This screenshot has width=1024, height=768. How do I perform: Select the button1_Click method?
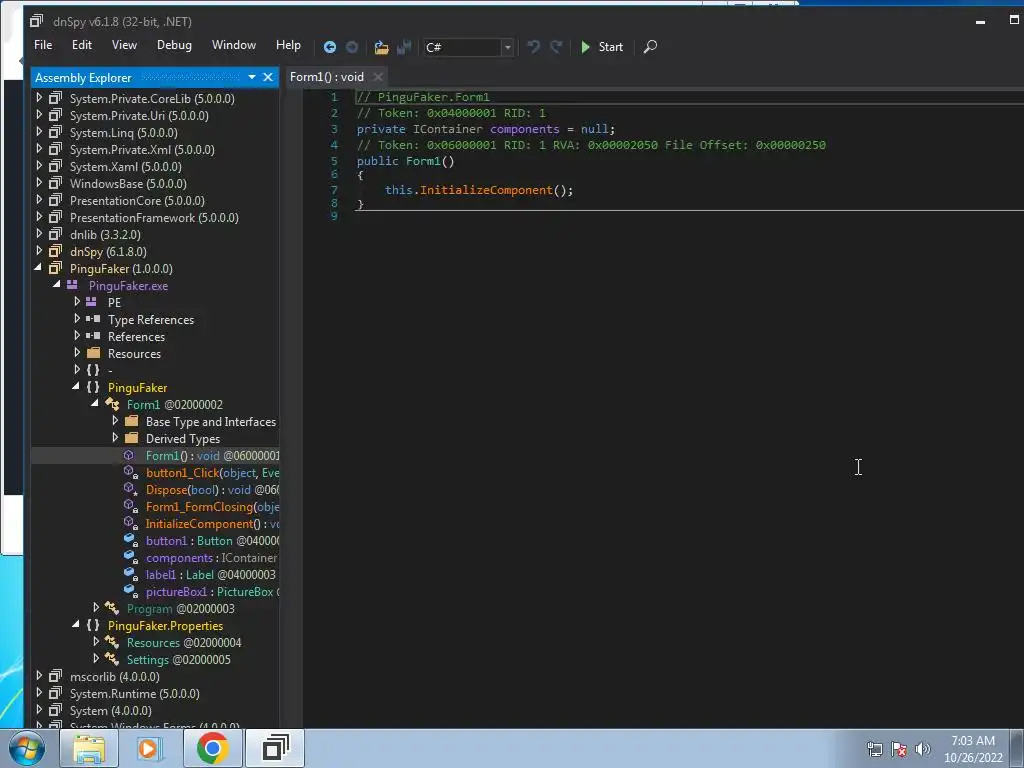pyautogui.click(x=212, y=473)
